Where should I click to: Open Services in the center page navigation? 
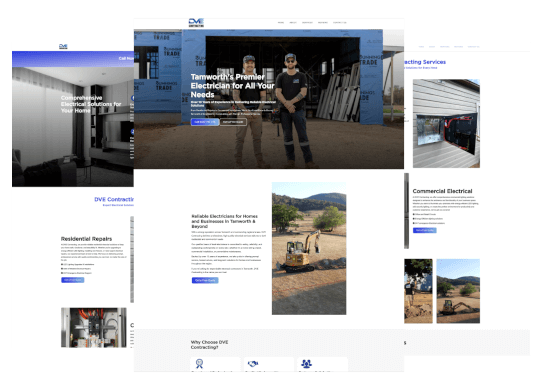pyautogui.click(x=307, y=23)
